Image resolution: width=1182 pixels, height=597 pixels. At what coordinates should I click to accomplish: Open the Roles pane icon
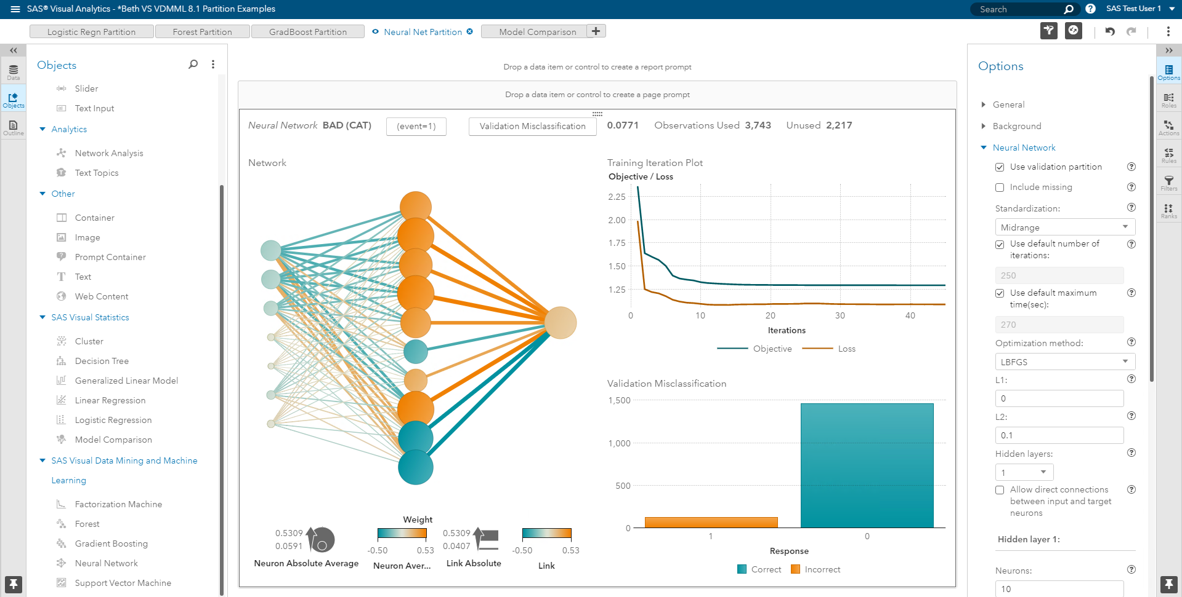pos(1168,100)
